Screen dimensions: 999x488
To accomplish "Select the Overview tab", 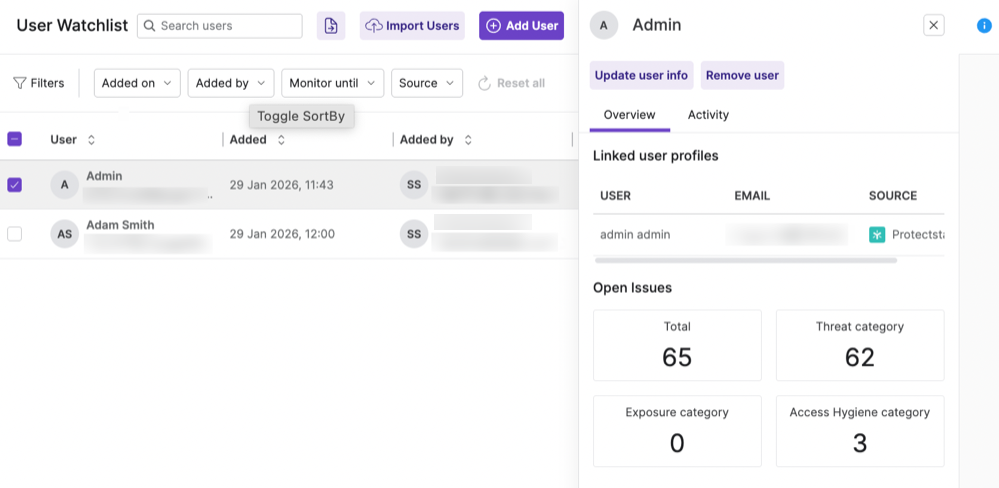I will (630, 115).
